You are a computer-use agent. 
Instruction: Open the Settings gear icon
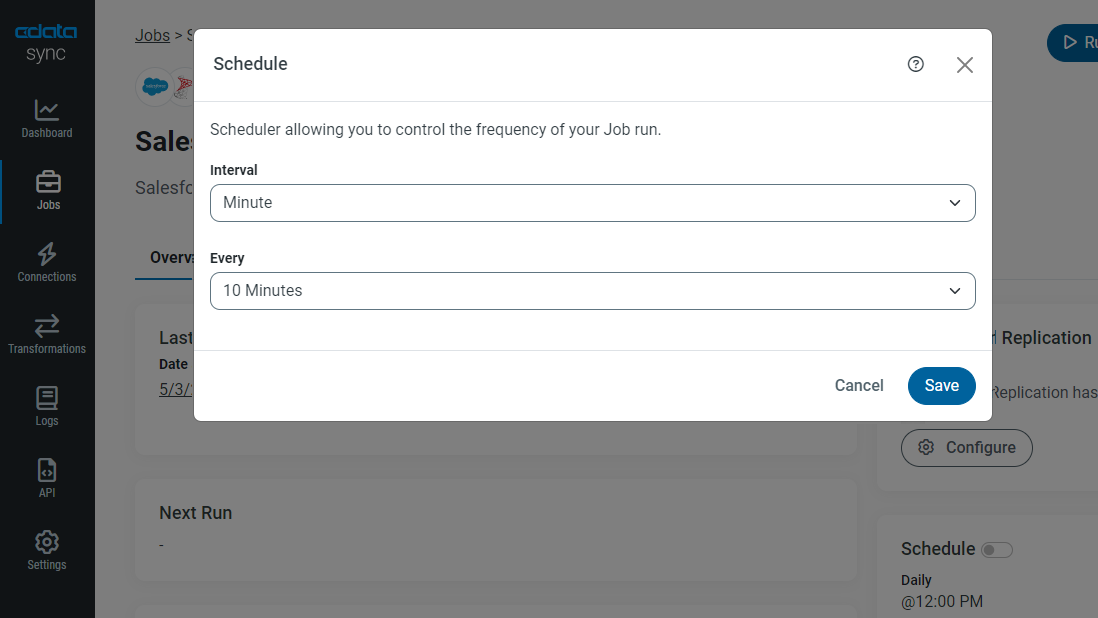click(47, 542)
